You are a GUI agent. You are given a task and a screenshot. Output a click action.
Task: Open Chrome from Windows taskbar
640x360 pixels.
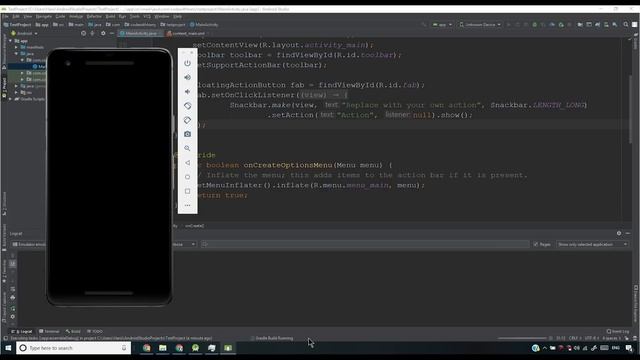[147, 348]
